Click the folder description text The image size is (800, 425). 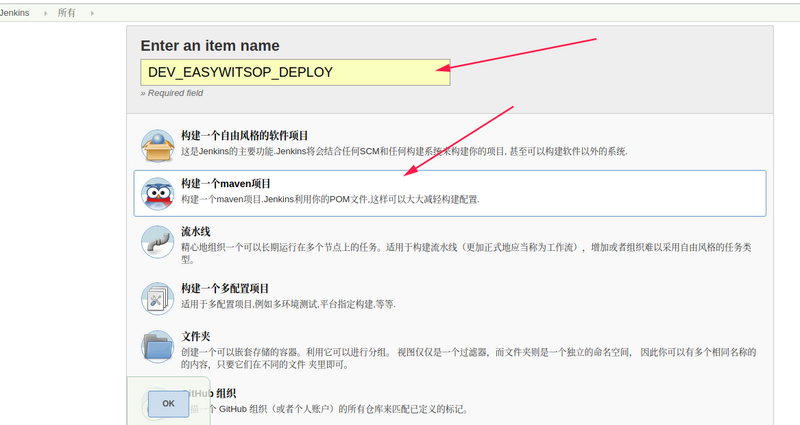coord(468,358)
